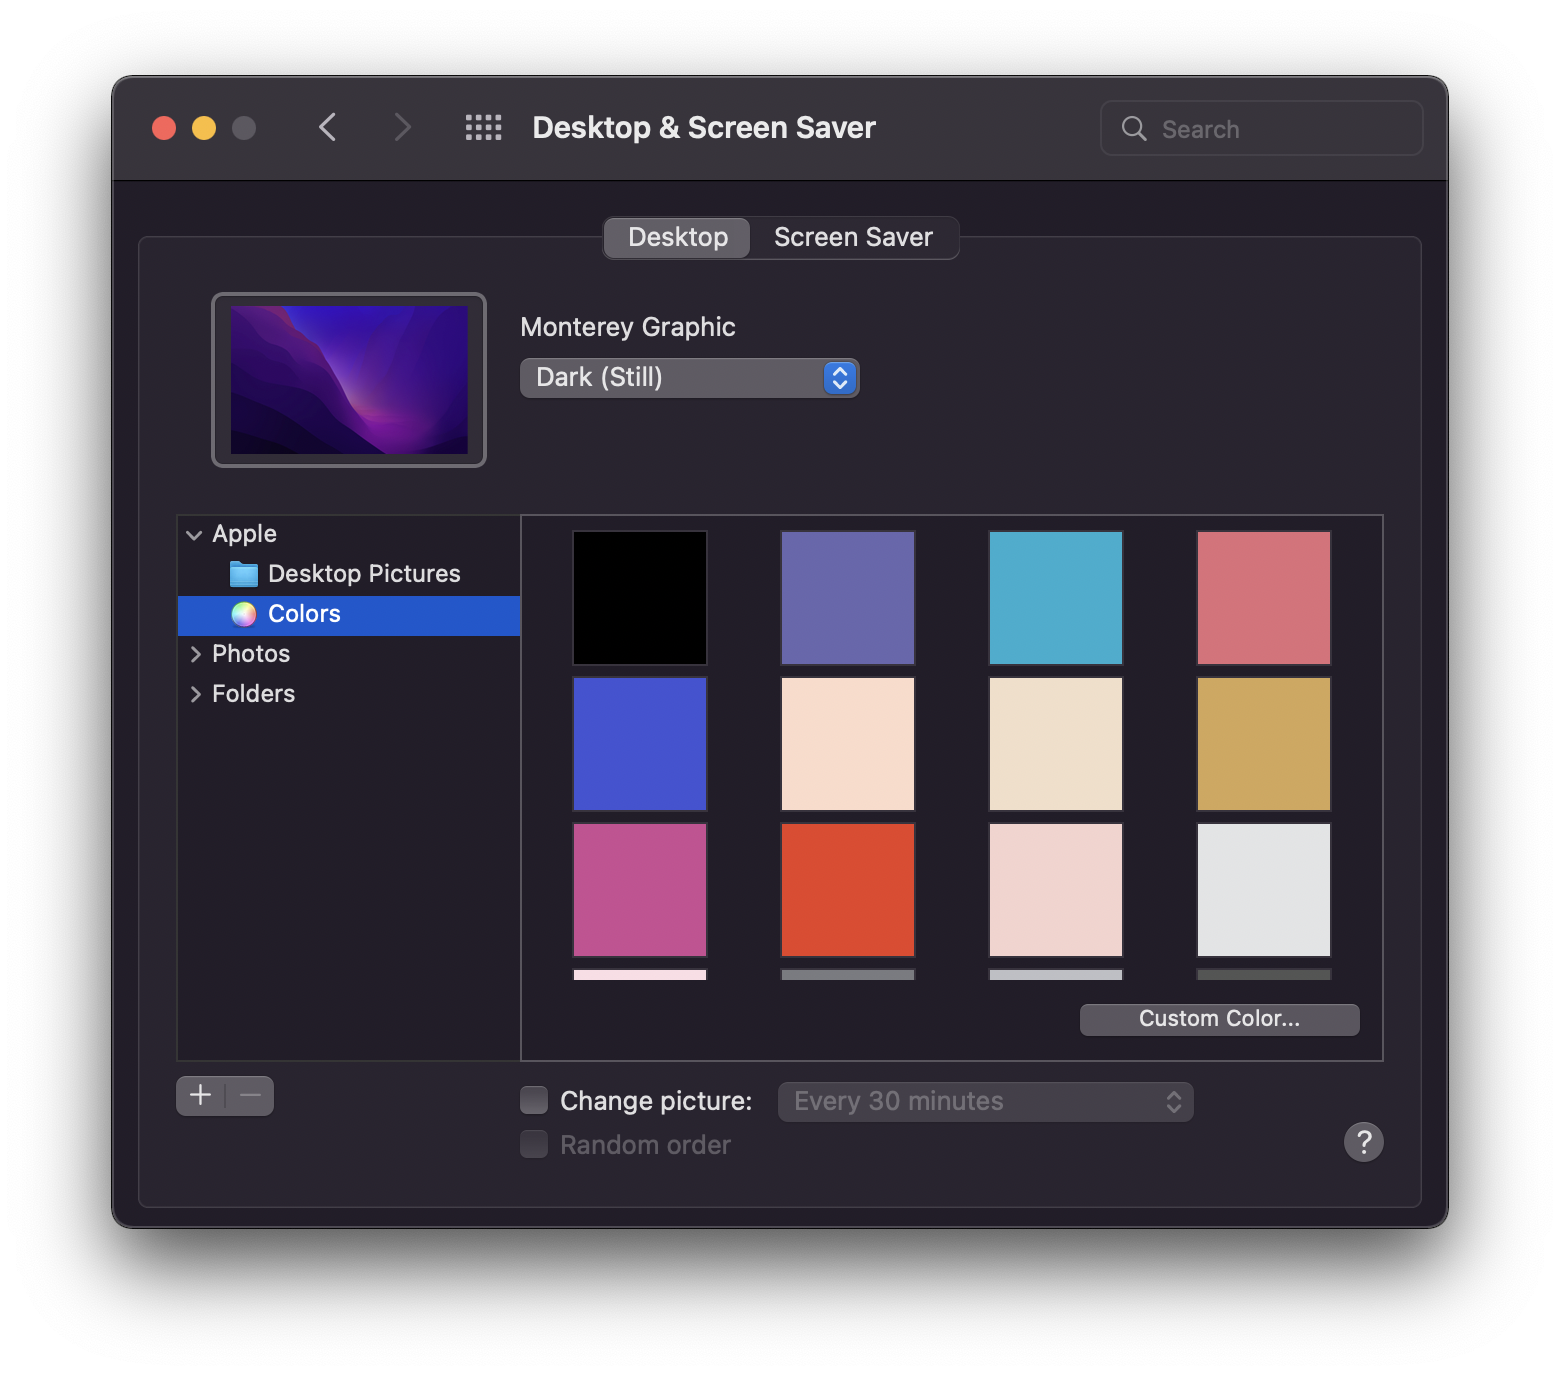The width and height of the screenshot is (1560, 1376).
Task: Choose the peach color swatch
Action: click(x=848, y=744)
